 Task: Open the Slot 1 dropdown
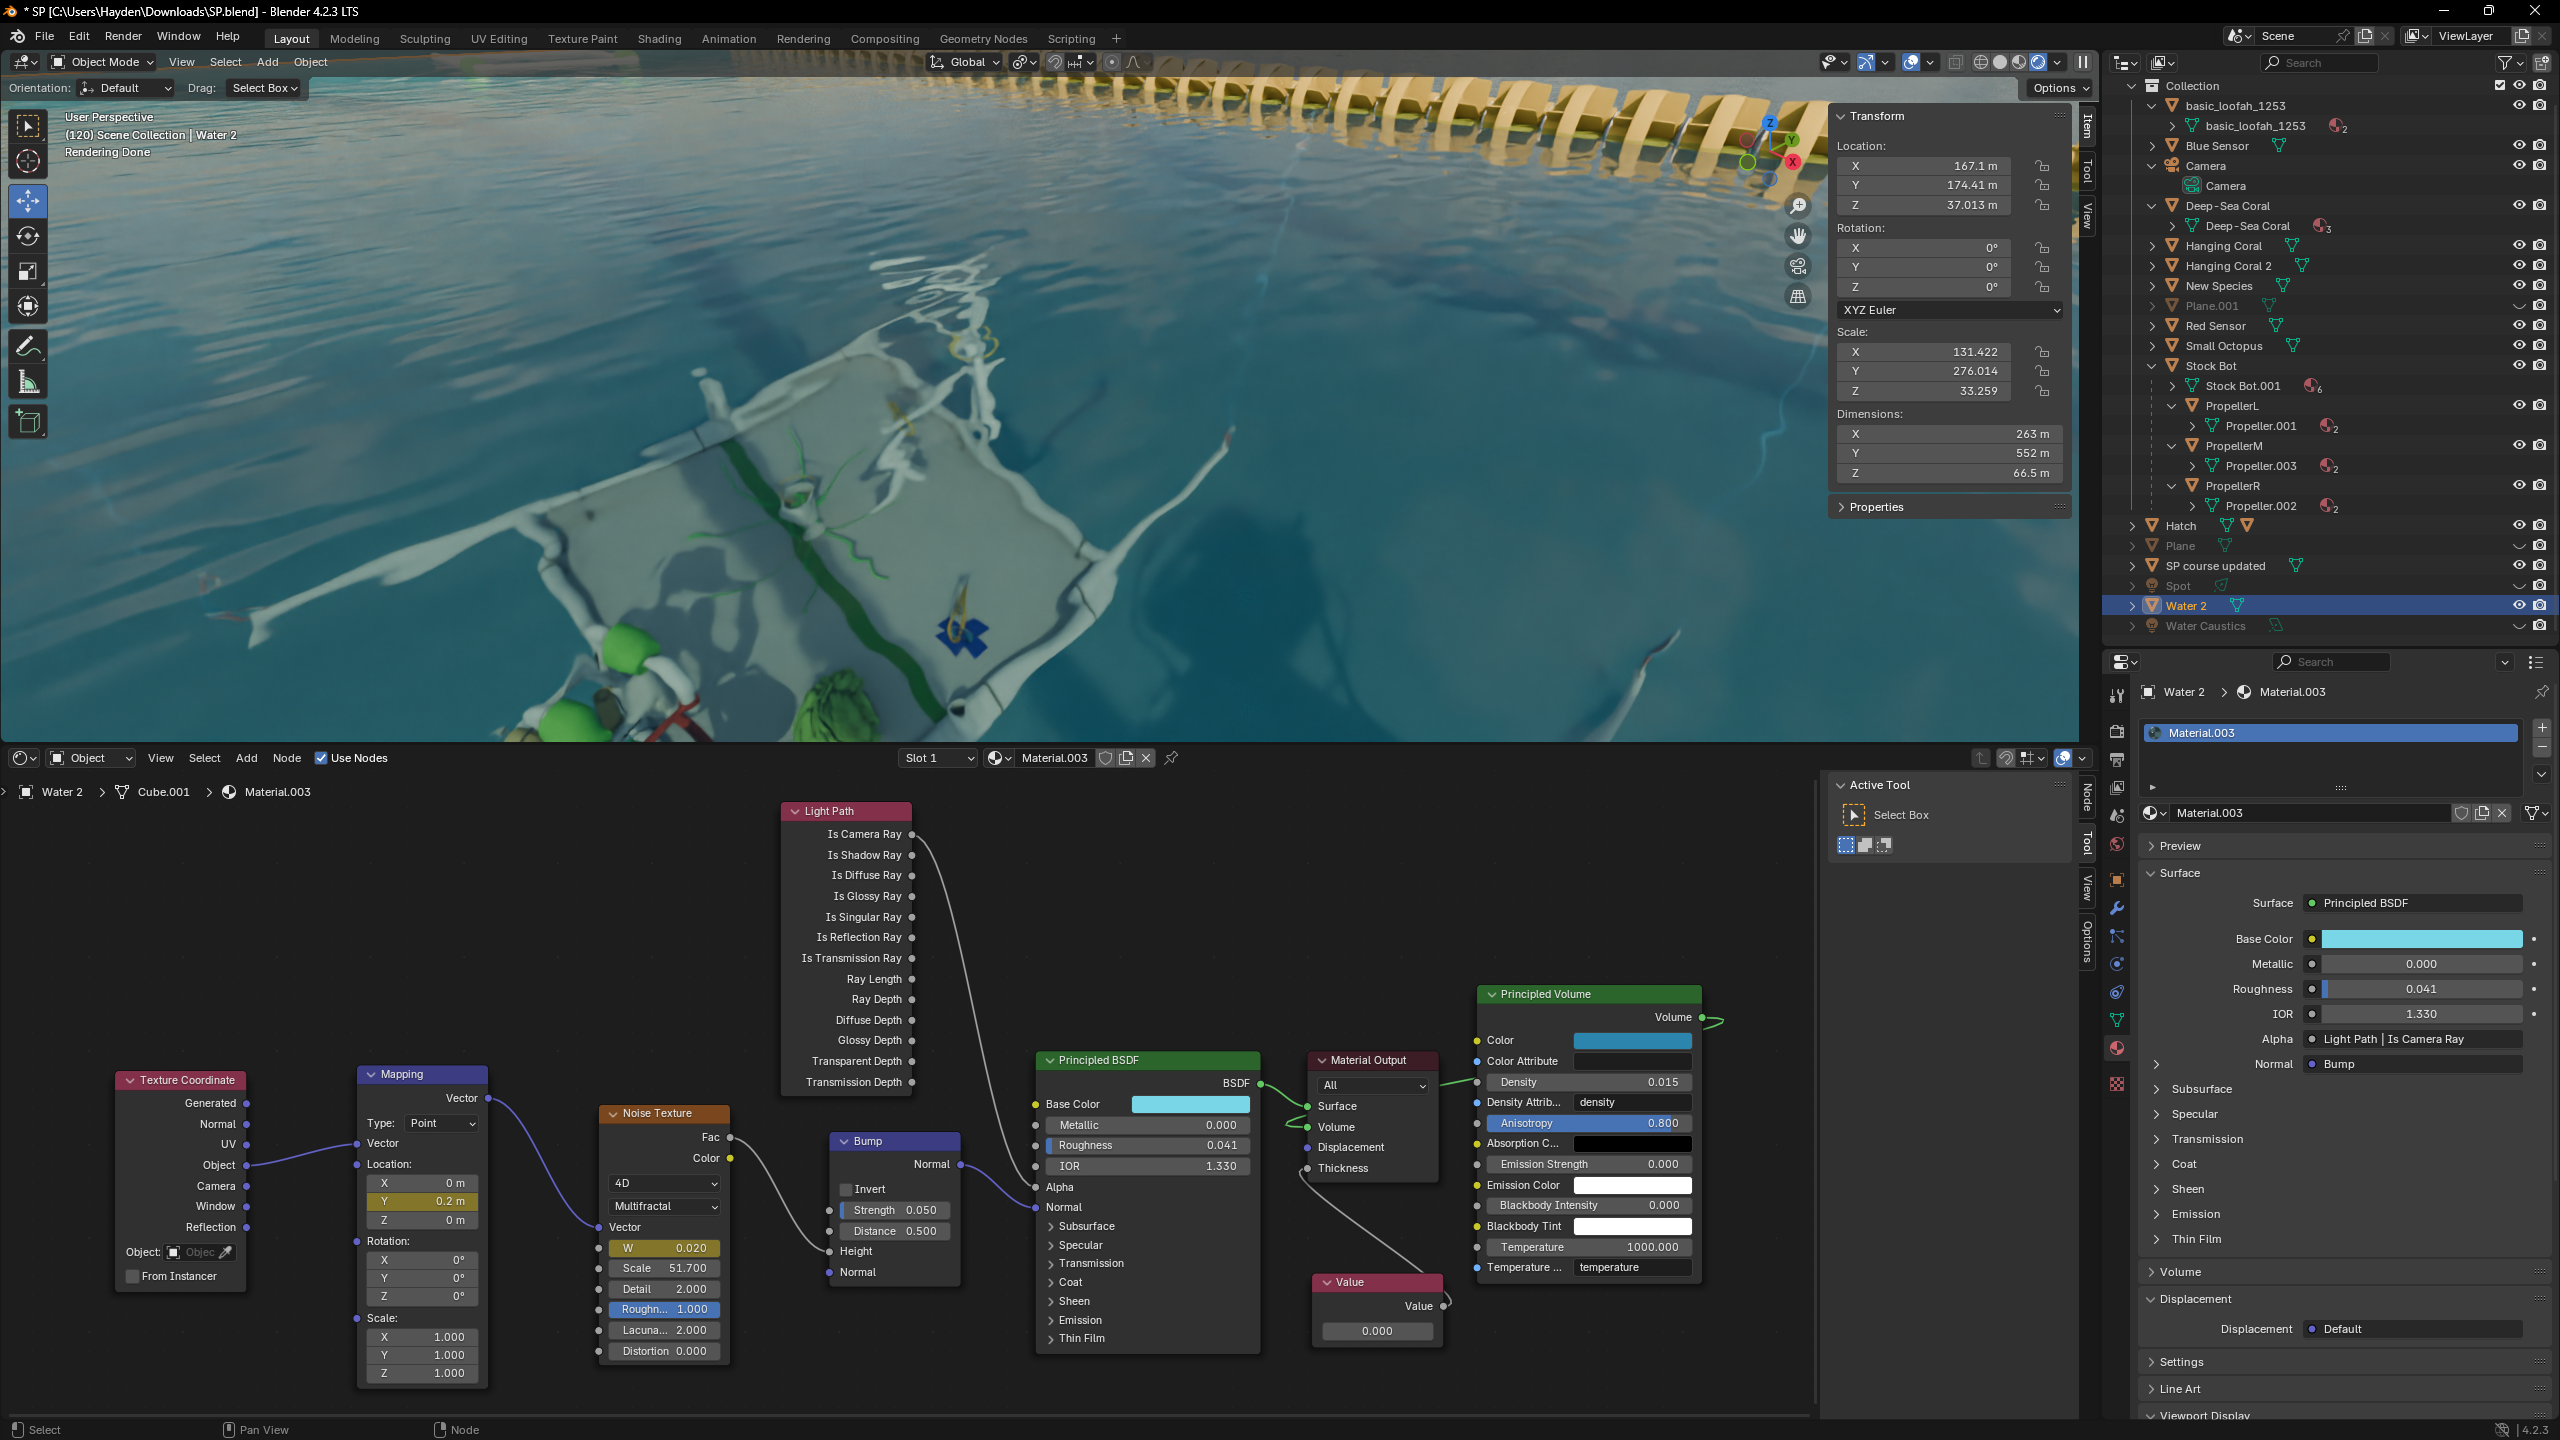pos(937,758)
